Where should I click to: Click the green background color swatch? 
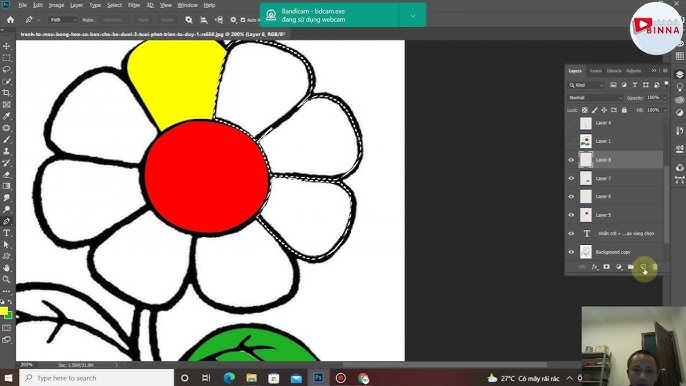pos(9,316)
